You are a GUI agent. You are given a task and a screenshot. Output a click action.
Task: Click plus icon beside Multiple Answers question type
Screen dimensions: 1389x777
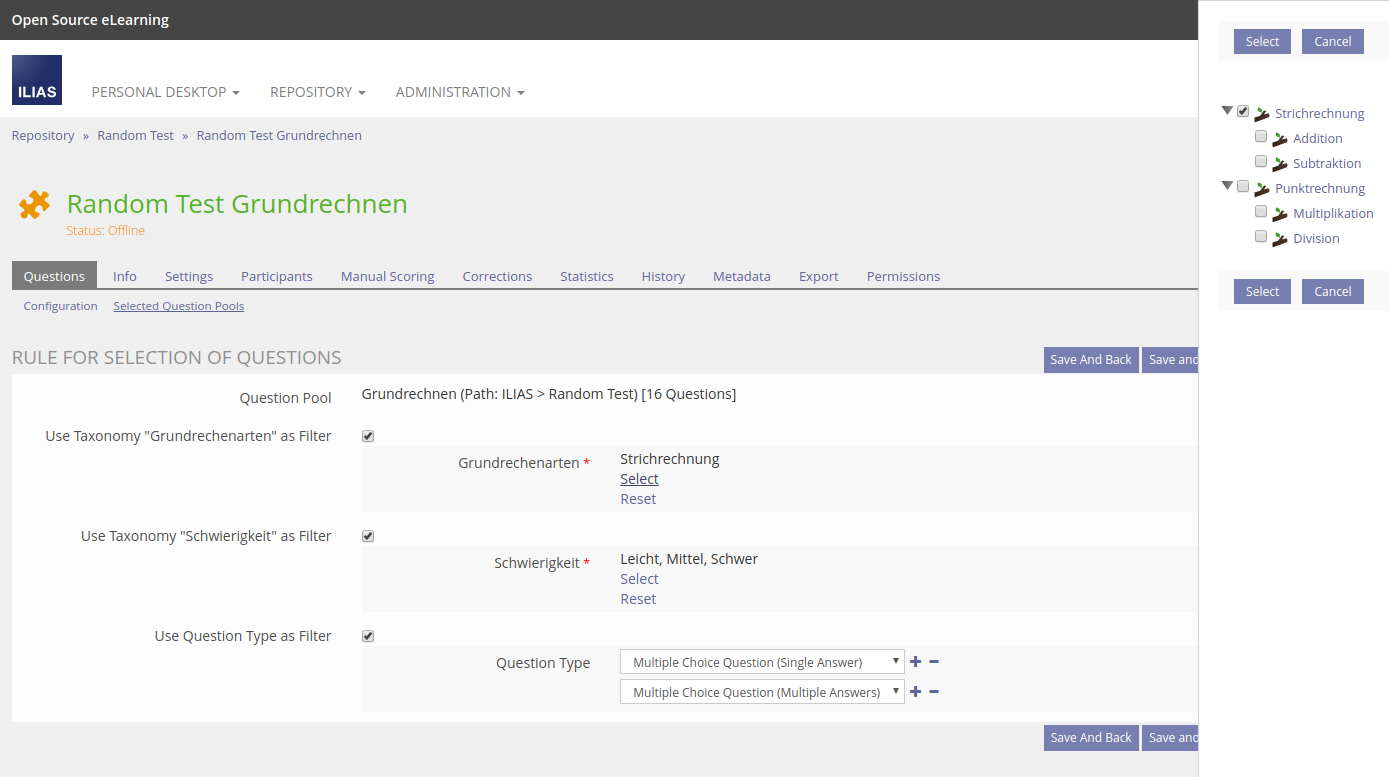coord(915,692)
